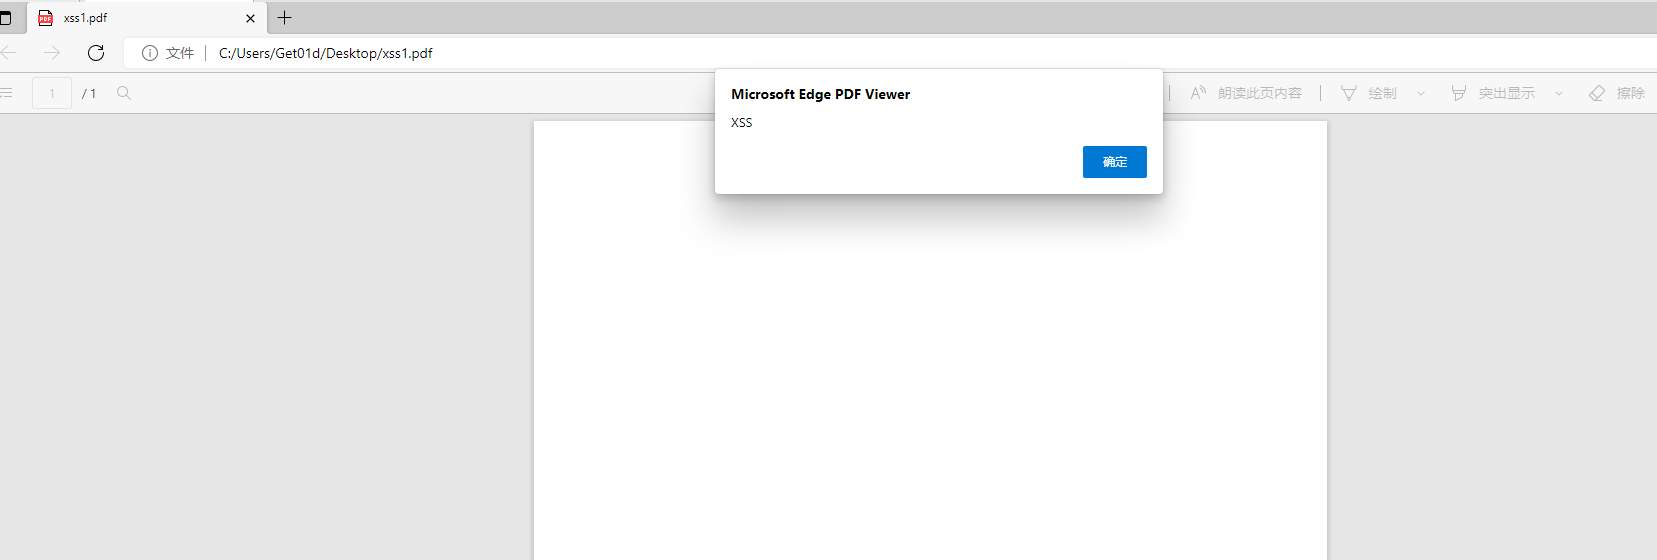Click the PDF favicon on the tab

[45, 18]
